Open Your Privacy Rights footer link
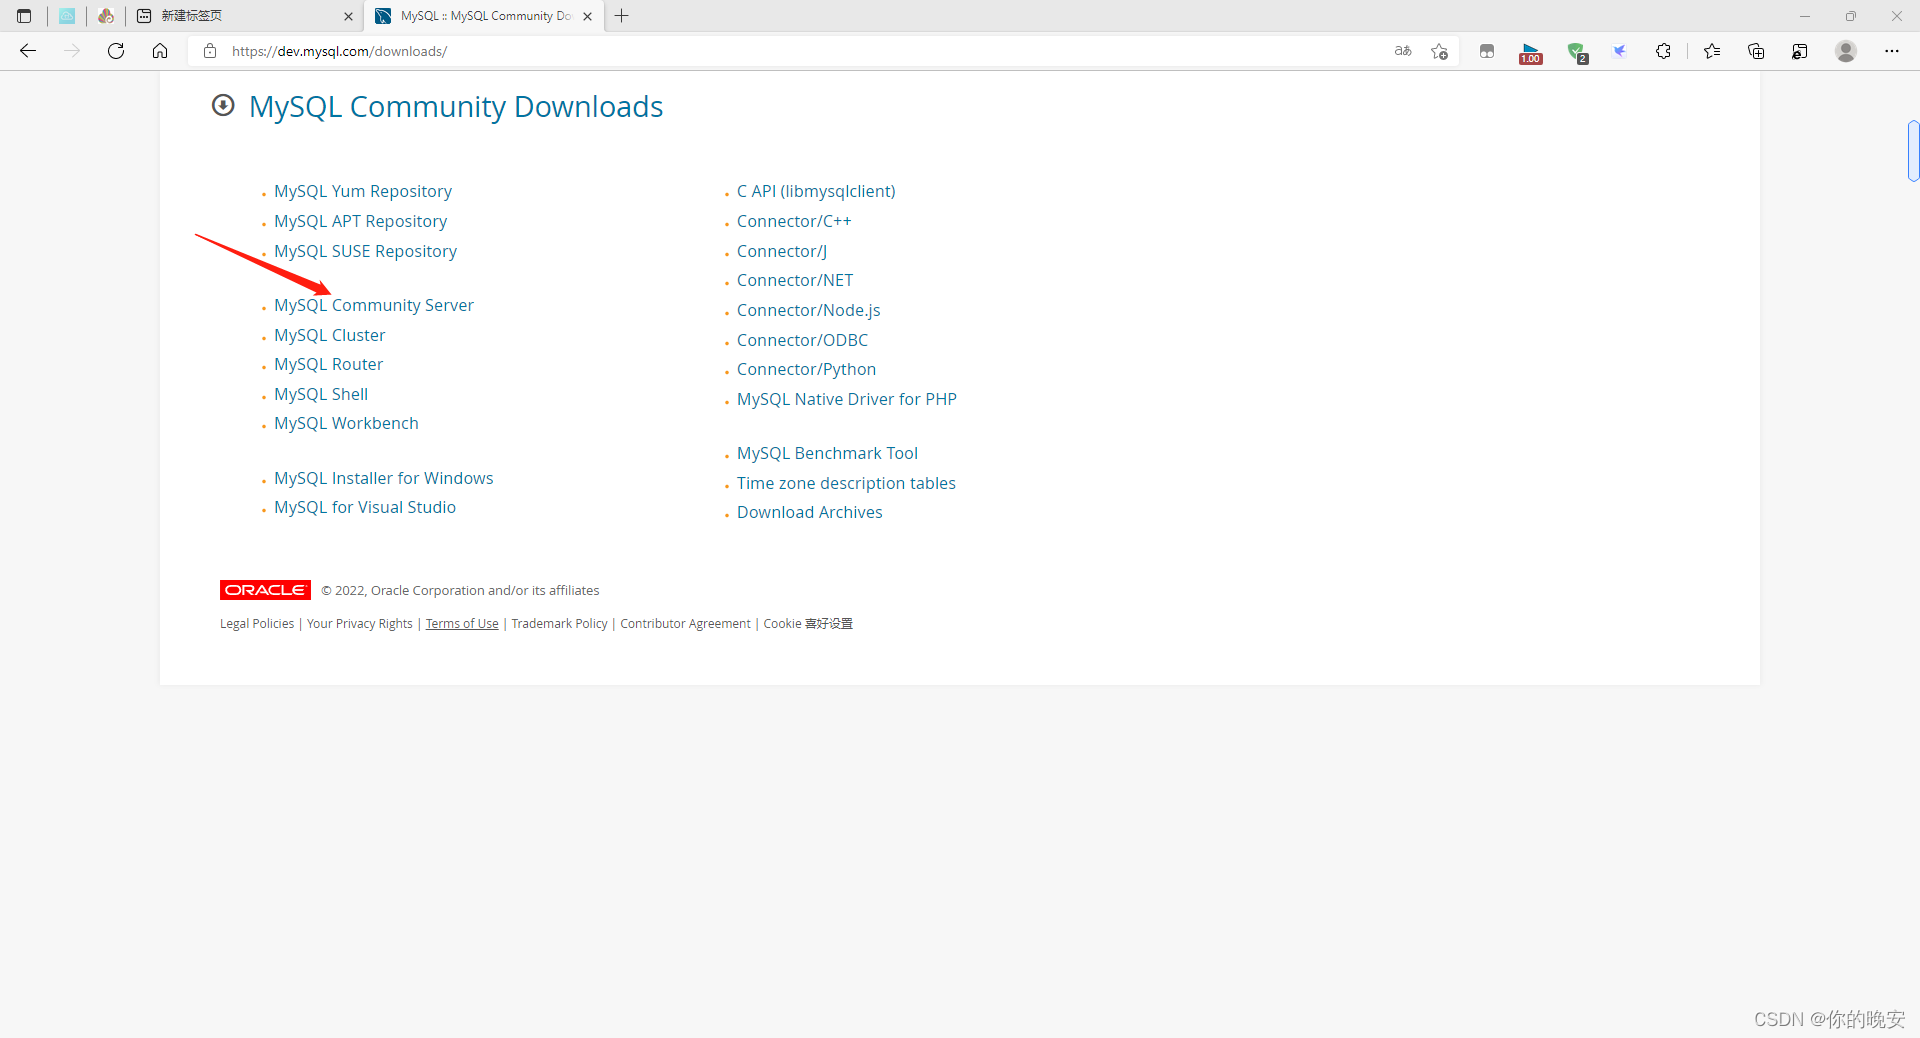1920x1038 pixels. point(359,623)
